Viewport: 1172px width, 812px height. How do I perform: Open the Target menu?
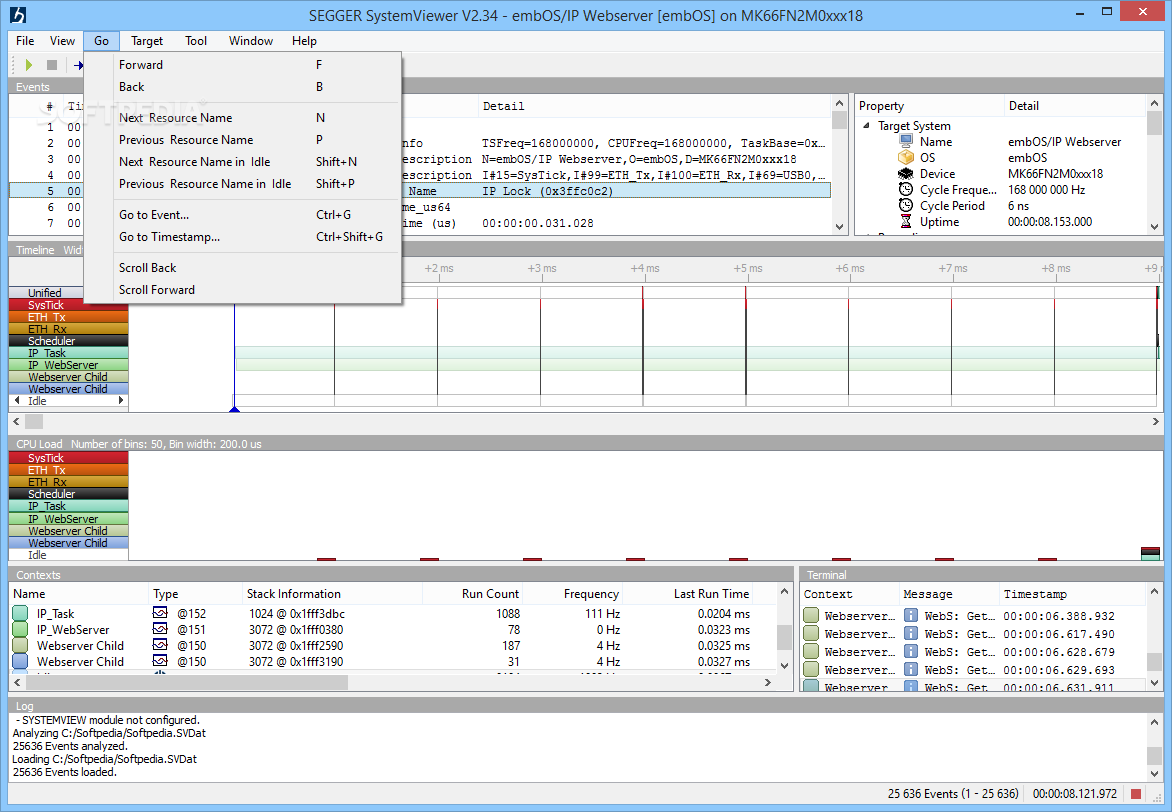(146, 41)
